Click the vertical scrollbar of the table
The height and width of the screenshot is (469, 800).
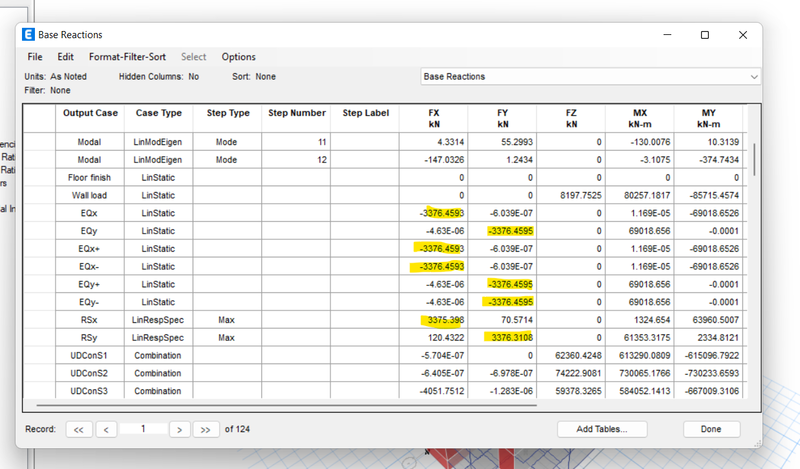click(x=754, y=160)
